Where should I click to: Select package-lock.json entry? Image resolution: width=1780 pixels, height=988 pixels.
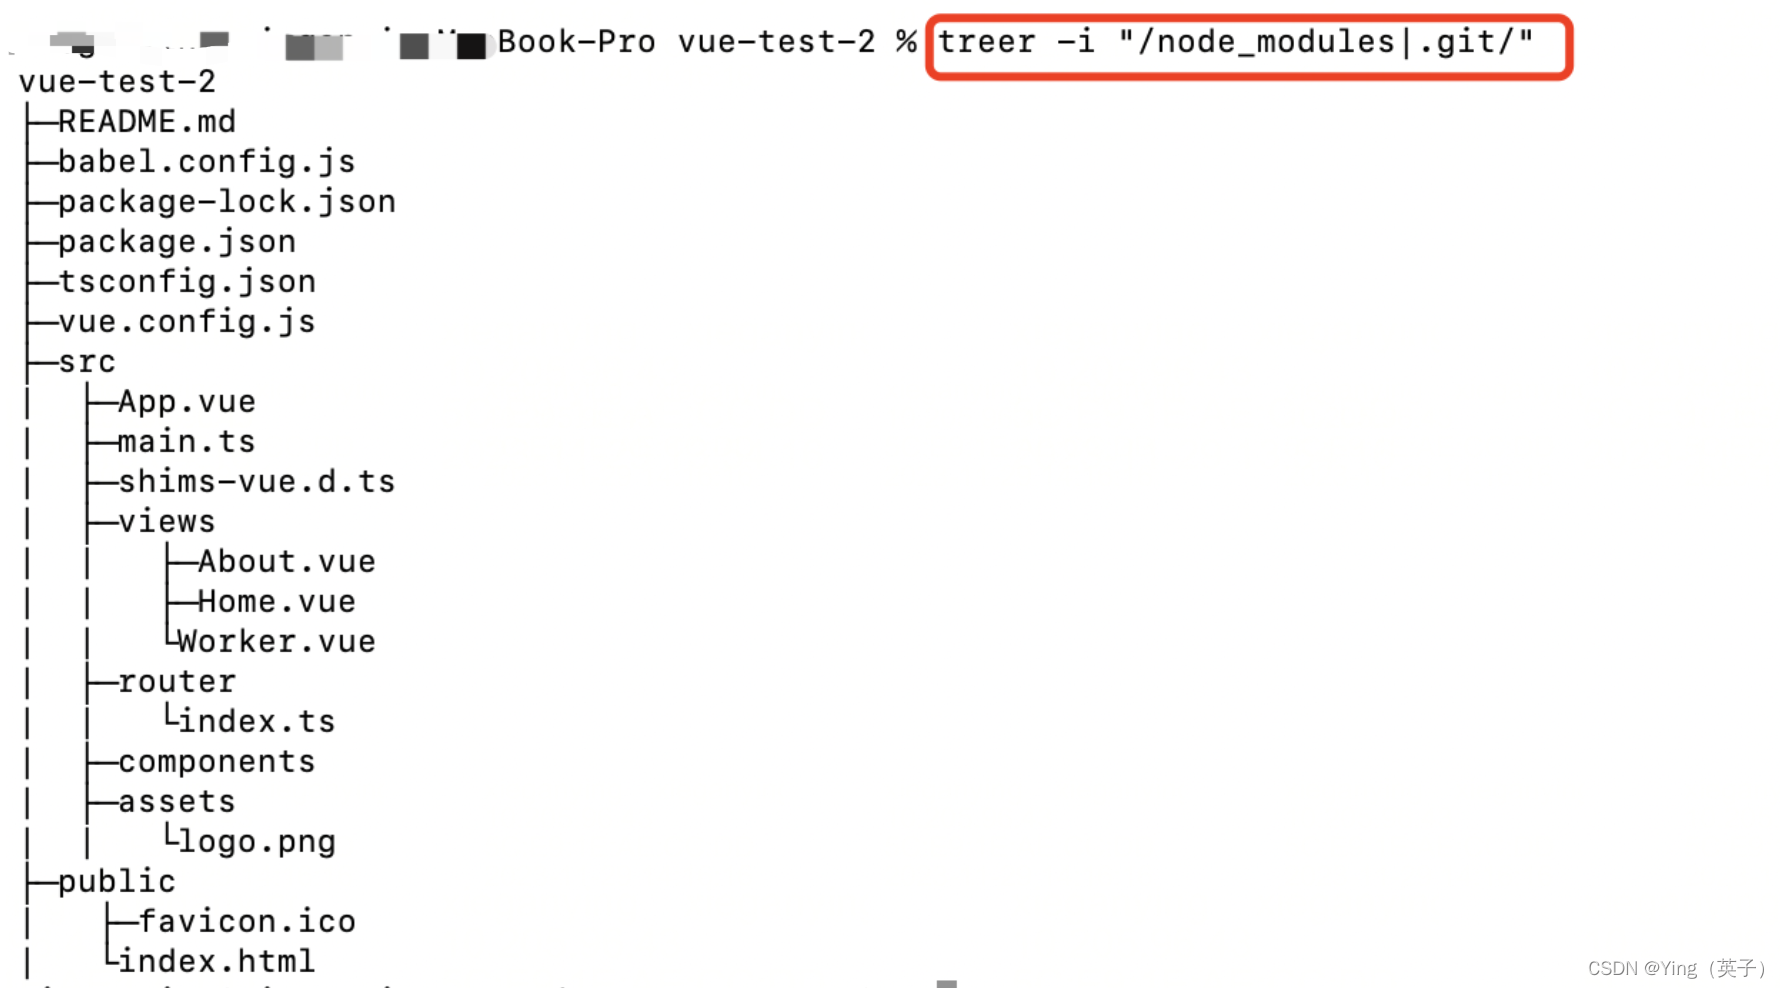tap(227, 202)
